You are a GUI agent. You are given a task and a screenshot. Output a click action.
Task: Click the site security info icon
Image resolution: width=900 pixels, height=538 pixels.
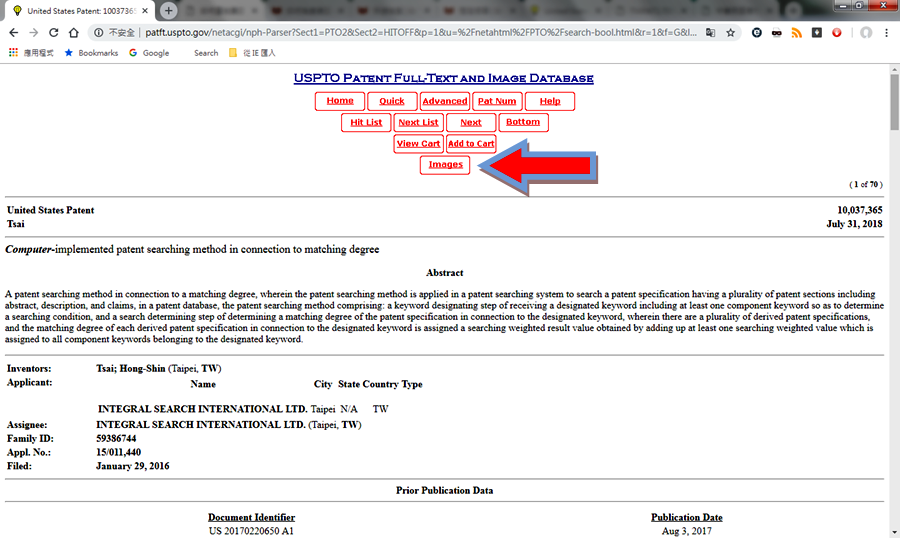99,33
